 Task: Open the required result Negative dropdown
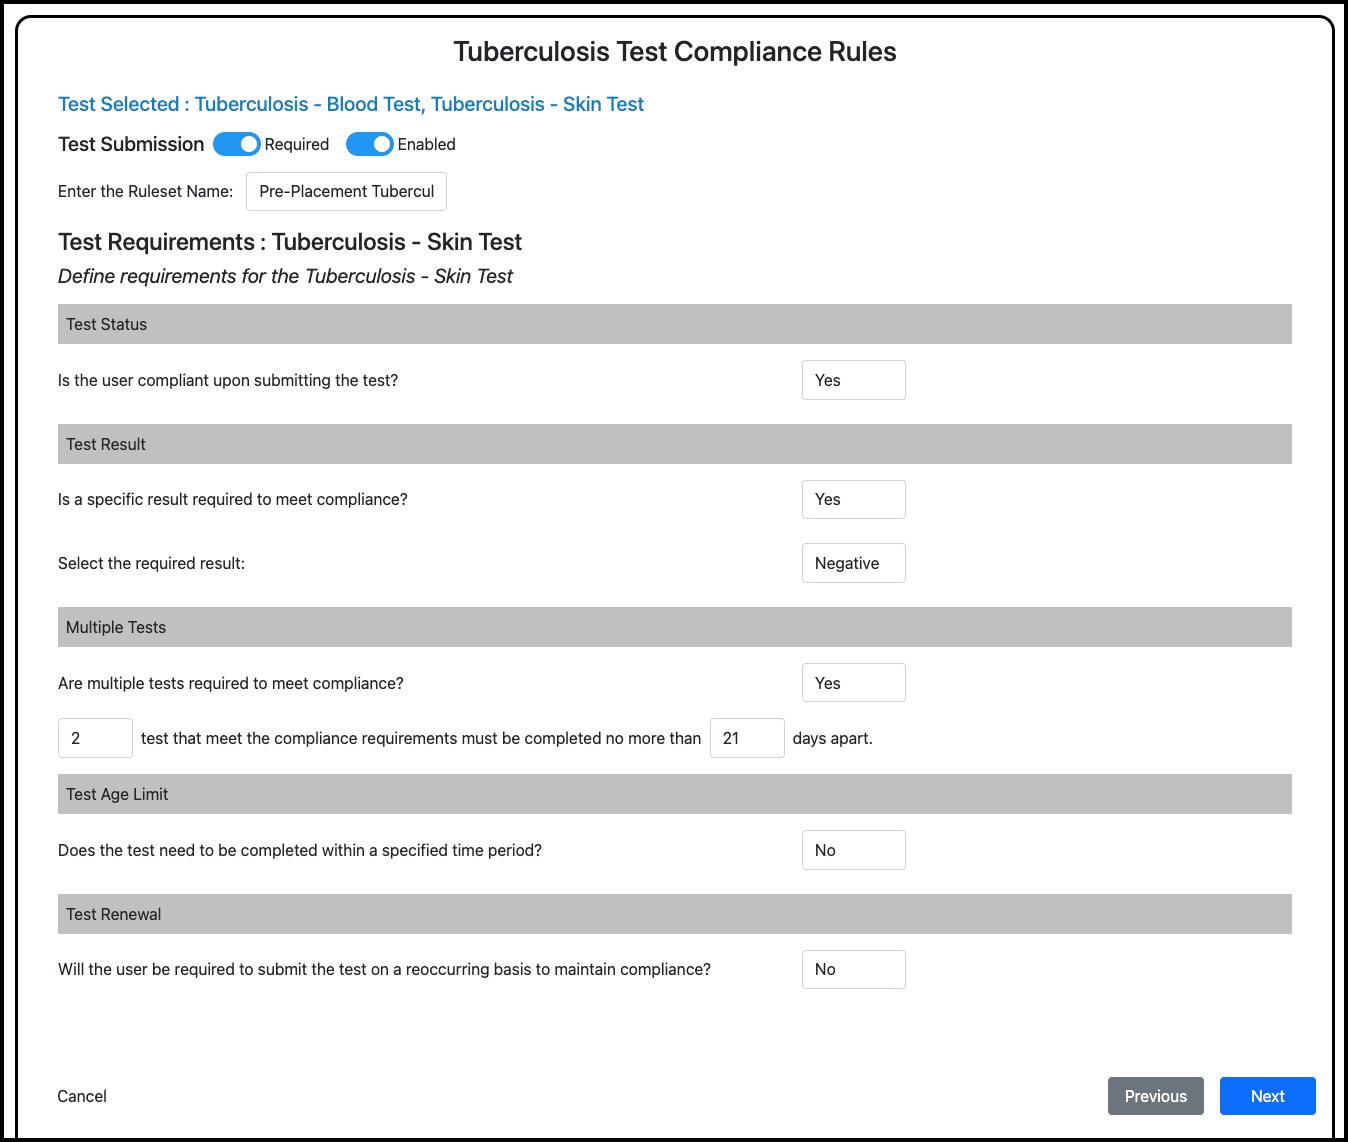pos(853,563)
